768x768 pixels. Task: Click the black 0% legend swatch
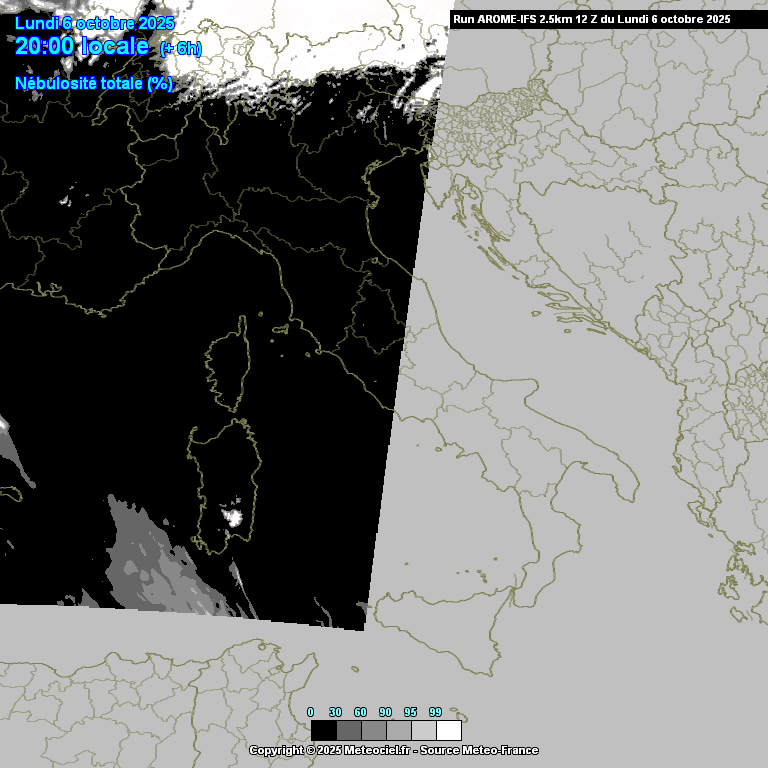[x=323, y=730]
